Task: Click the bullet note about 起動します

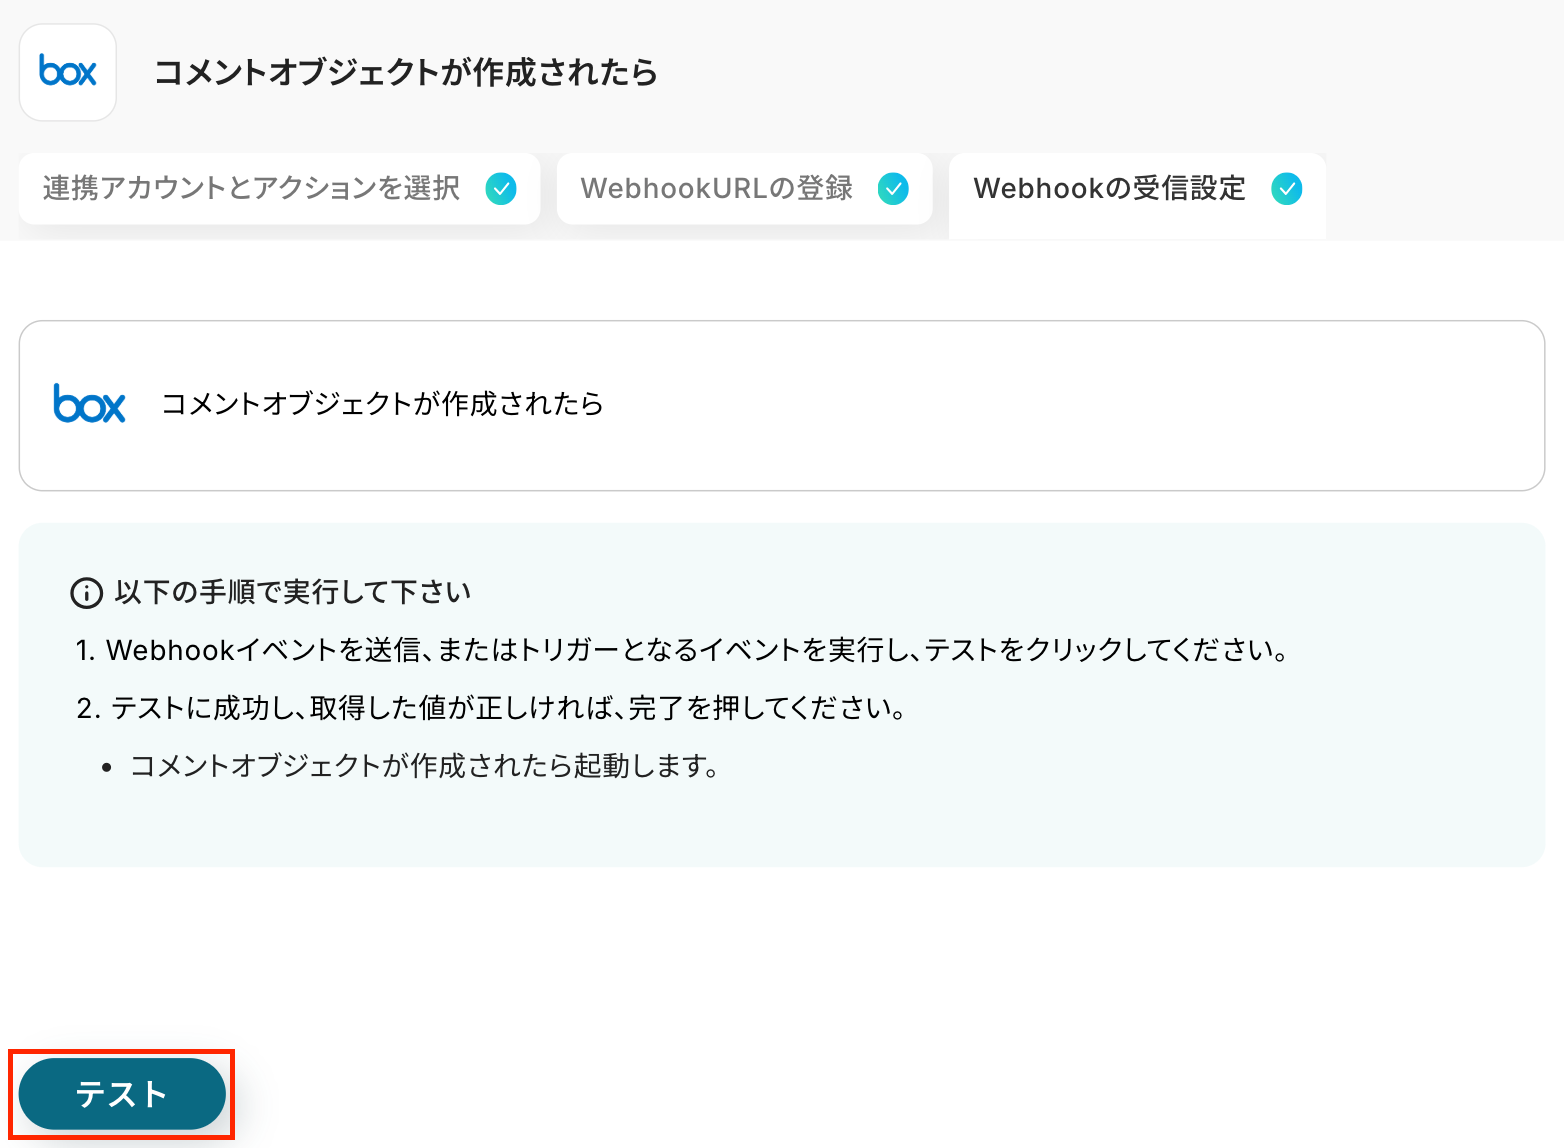Action: tap(425, 766)
